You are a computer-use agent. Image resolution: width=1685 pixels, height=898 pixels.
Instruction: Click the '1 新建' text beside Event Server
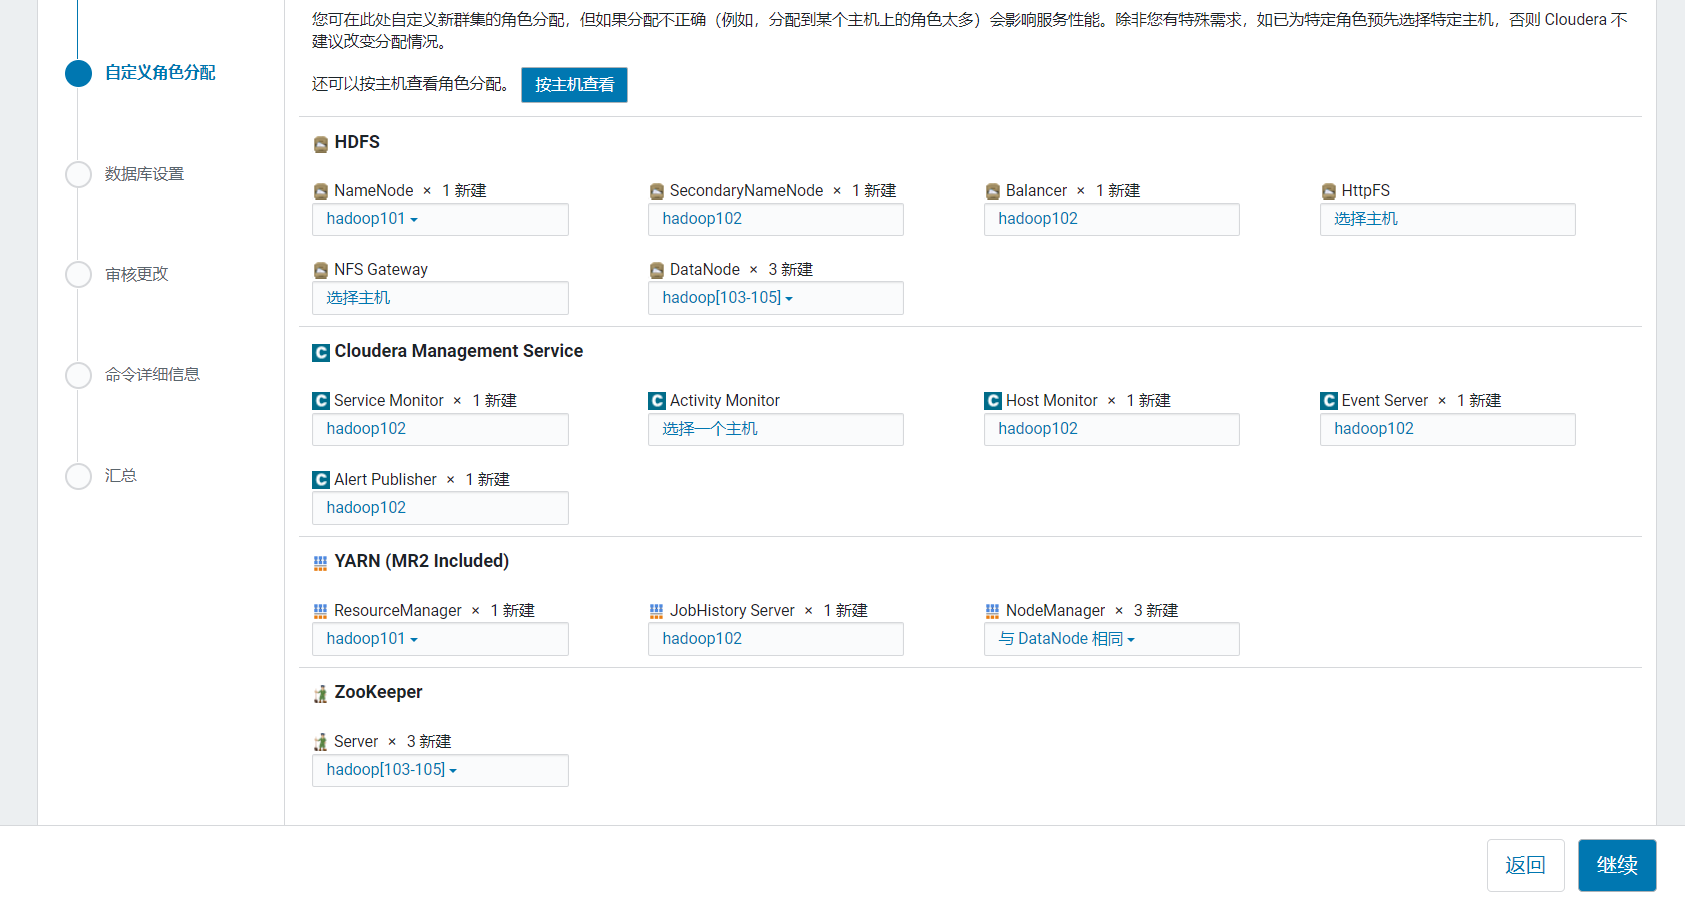coord(1479,401)
